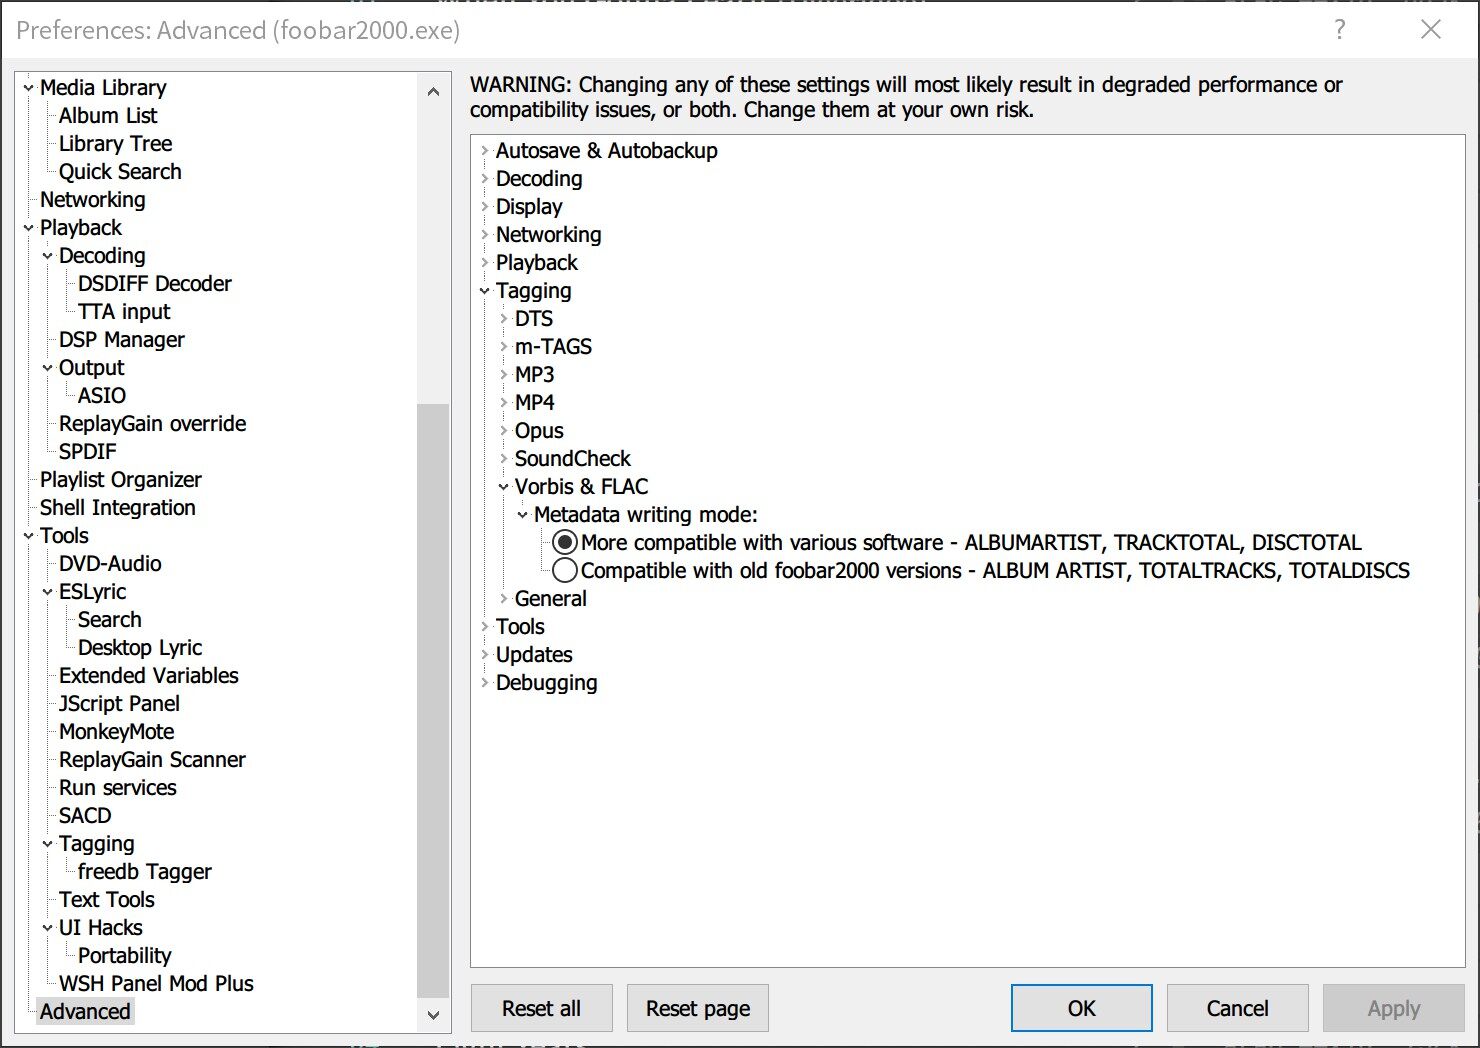Open the MonkeyMote page
The image size is (1480, 1048).
[117, 732]
